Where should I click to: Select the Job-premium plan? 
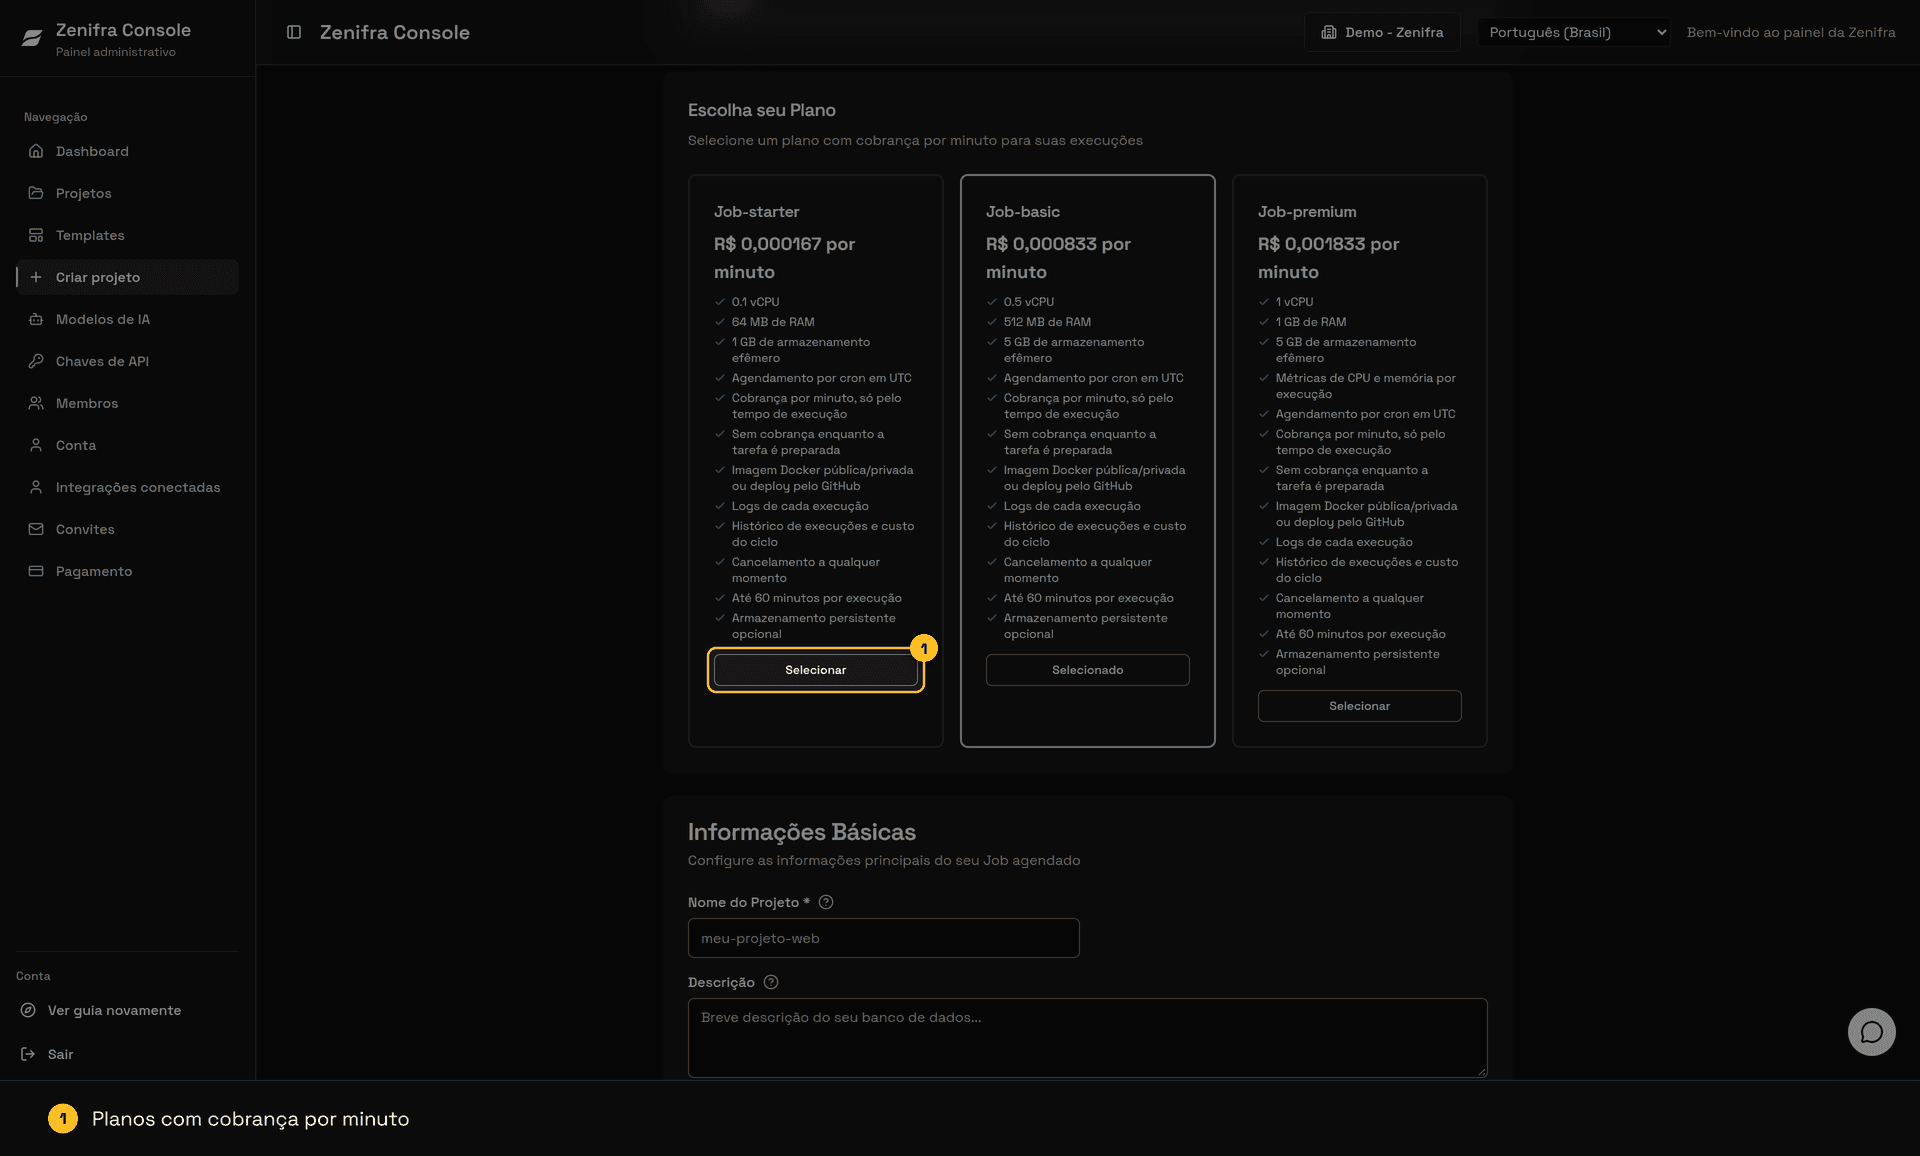coord(1359,706)
